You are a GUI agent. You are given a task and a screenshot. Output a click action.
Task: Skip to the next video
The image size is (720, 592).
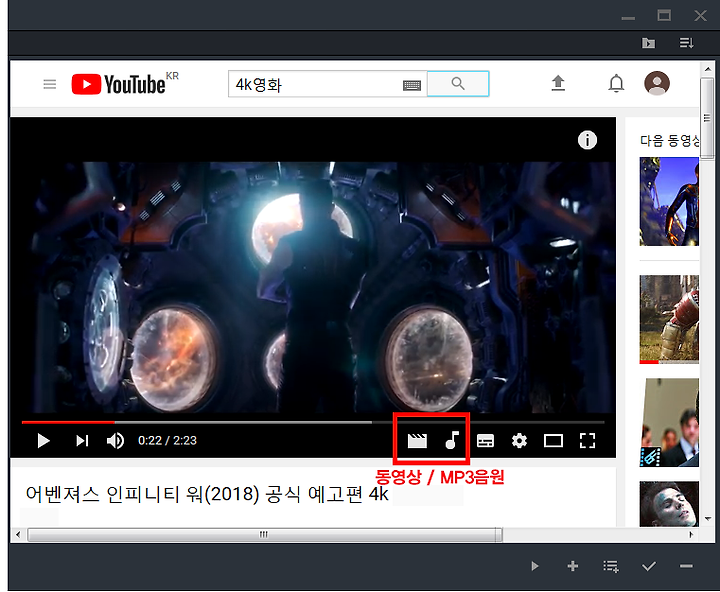[82, 440]
